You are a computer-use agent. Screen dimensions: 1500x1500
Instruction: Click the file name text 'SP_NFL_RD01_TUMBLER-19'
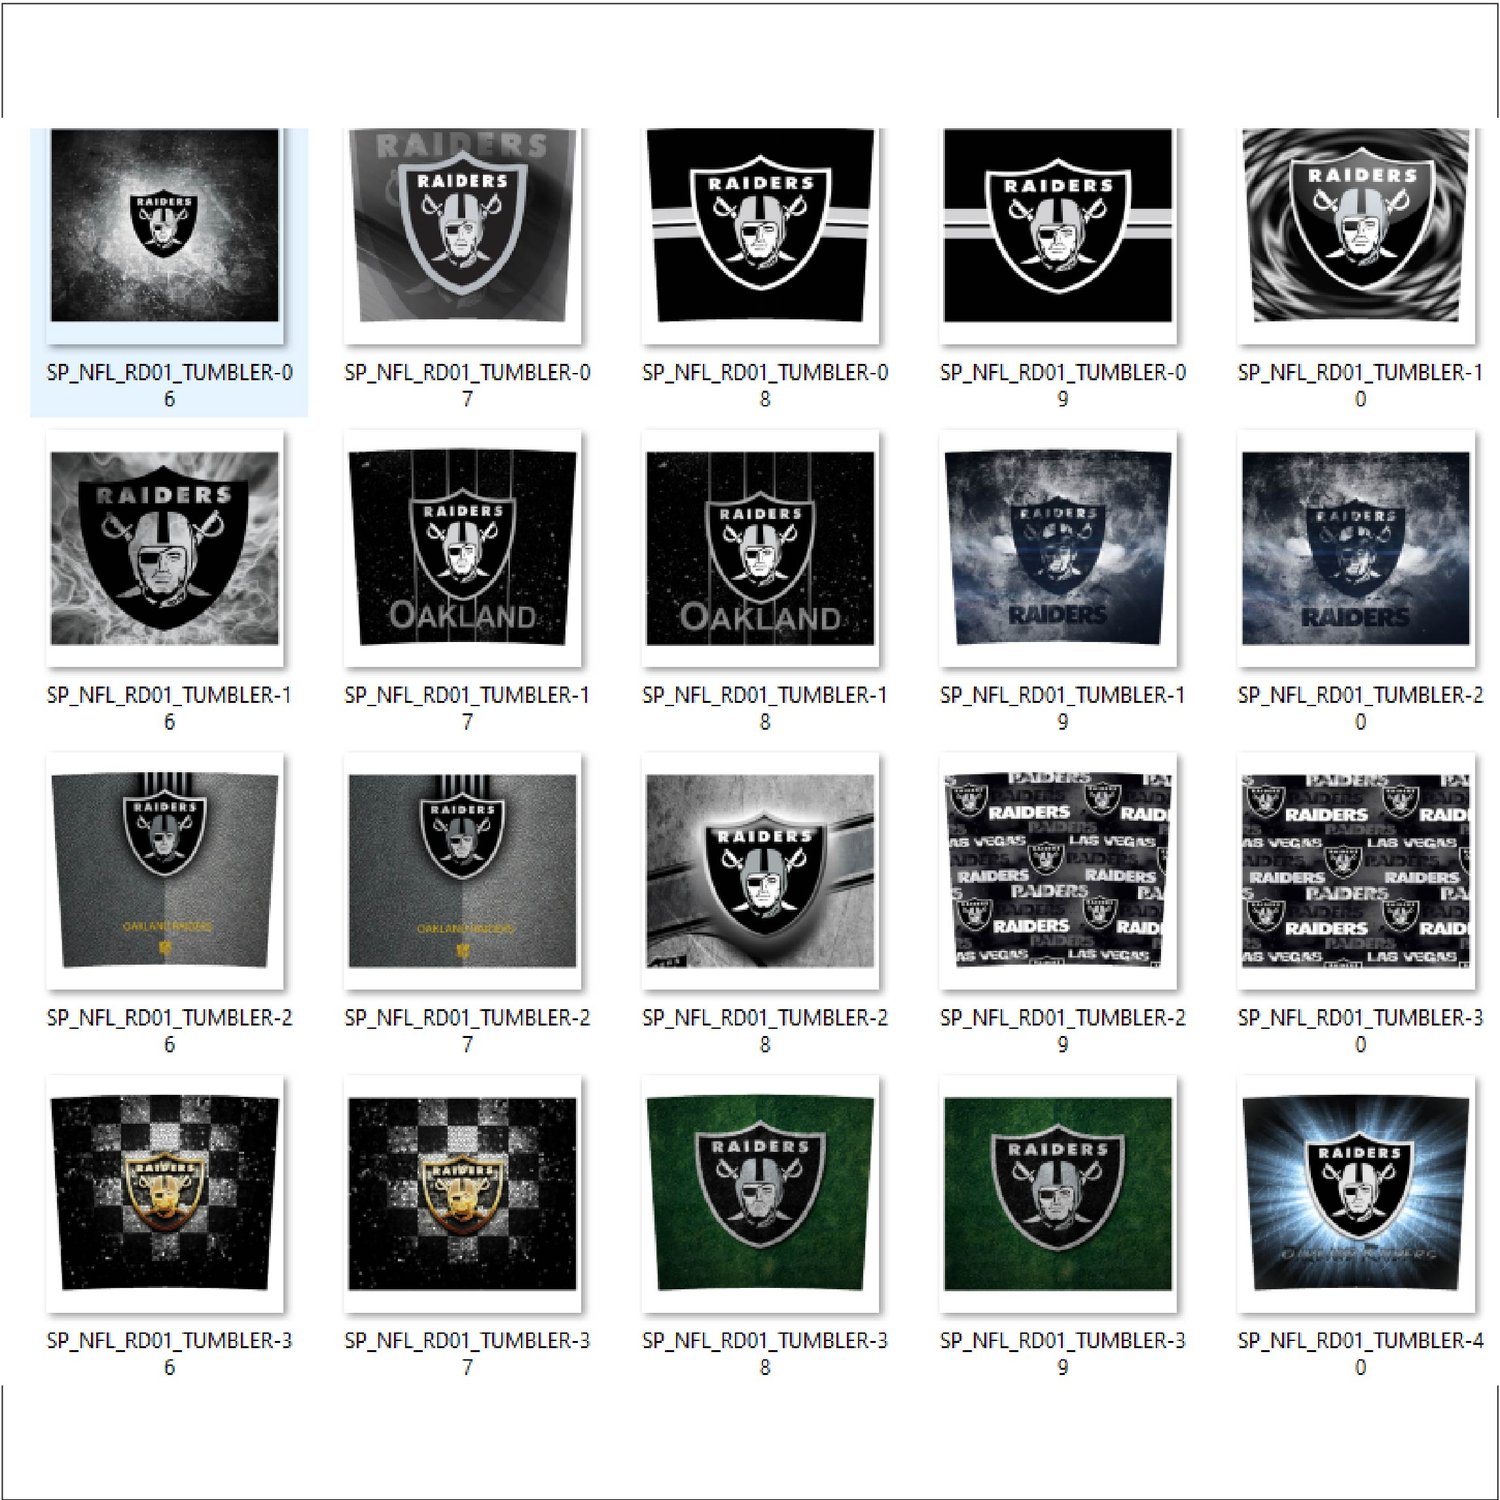1063,708
